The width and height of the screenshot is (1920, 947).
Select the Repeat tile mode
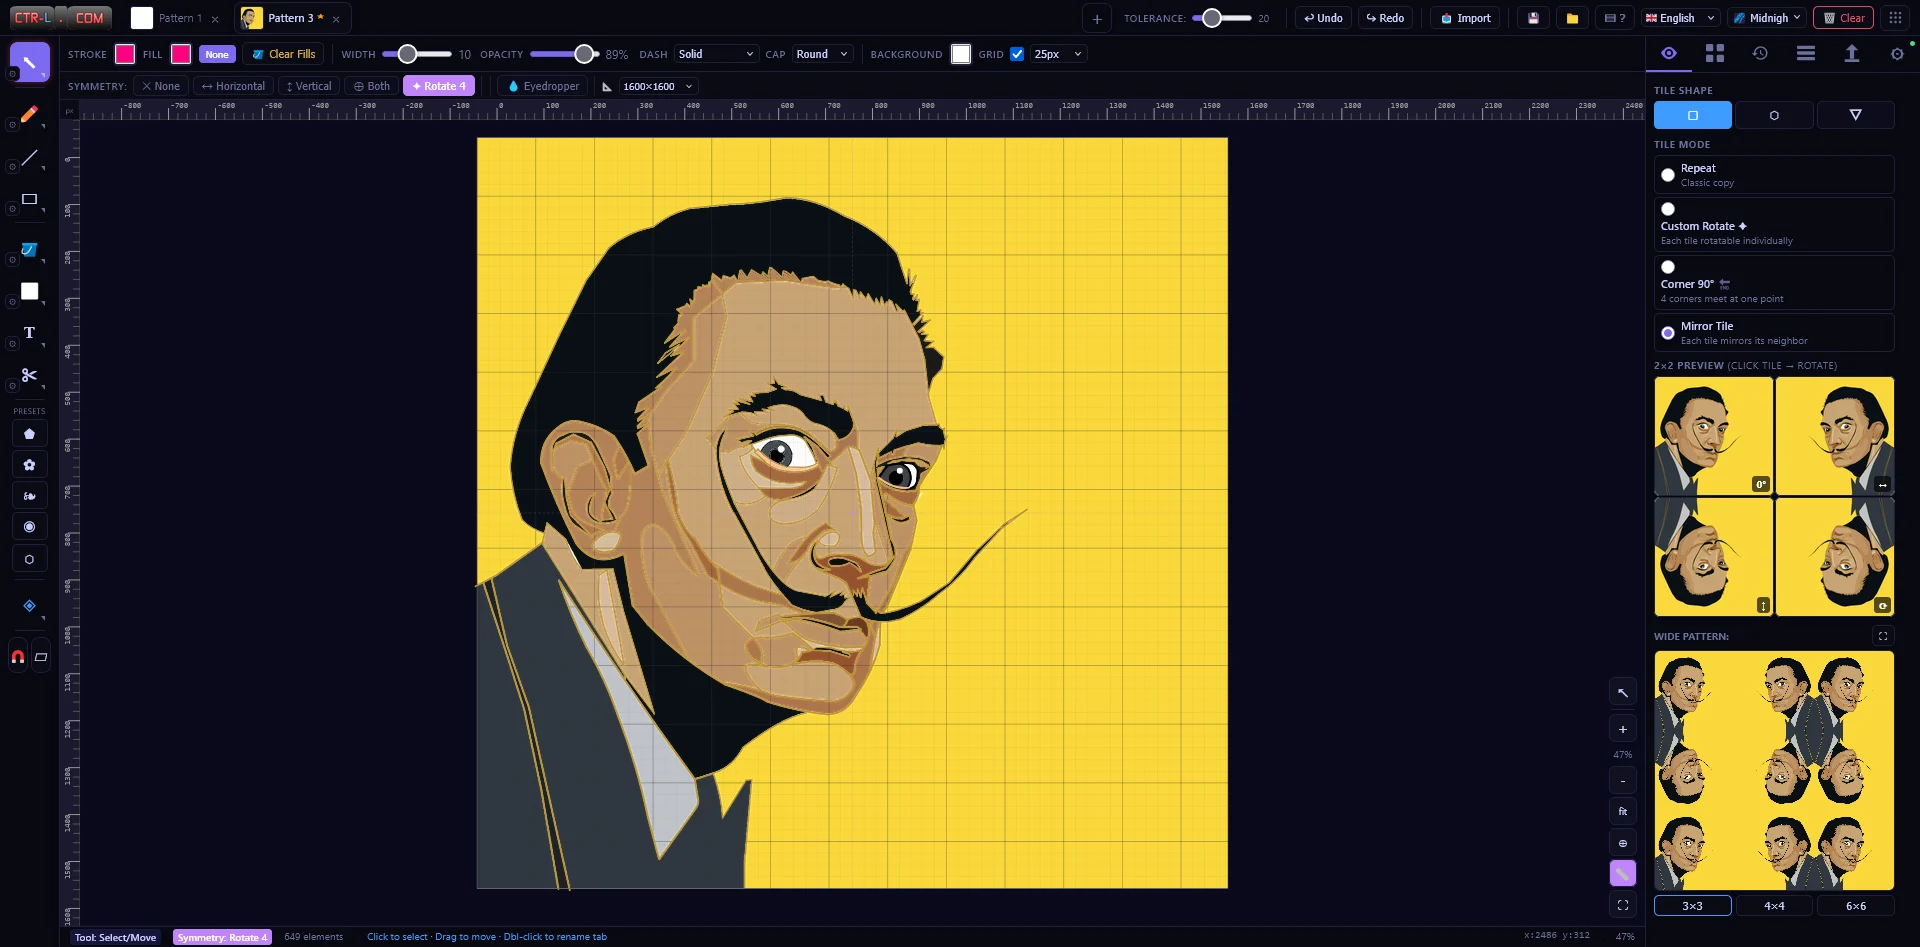tap(1774, 175)
